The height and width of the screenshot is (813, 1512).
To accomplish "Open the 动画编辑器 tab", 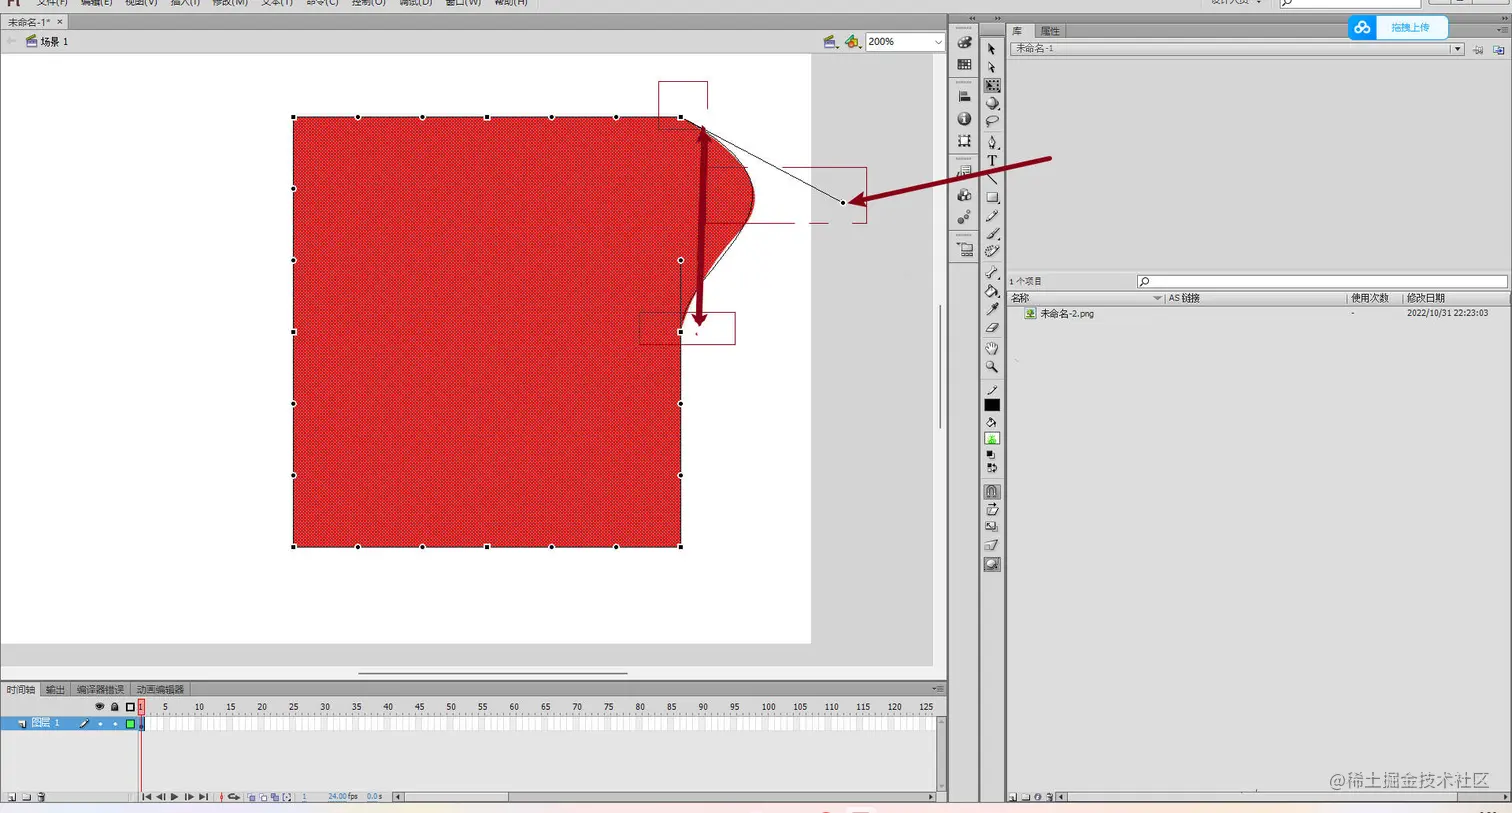I will pos(161,689).
